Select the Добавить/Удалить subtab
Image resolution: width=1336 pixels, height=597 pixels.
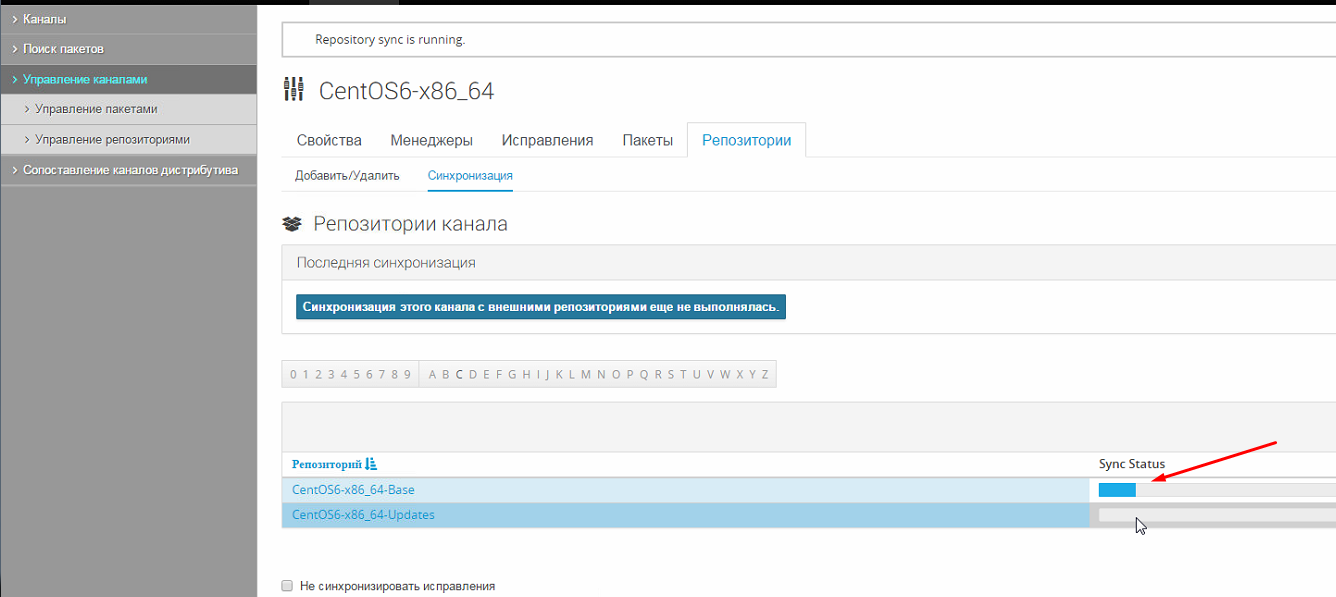pyautogui.click(x=347, y=175)
